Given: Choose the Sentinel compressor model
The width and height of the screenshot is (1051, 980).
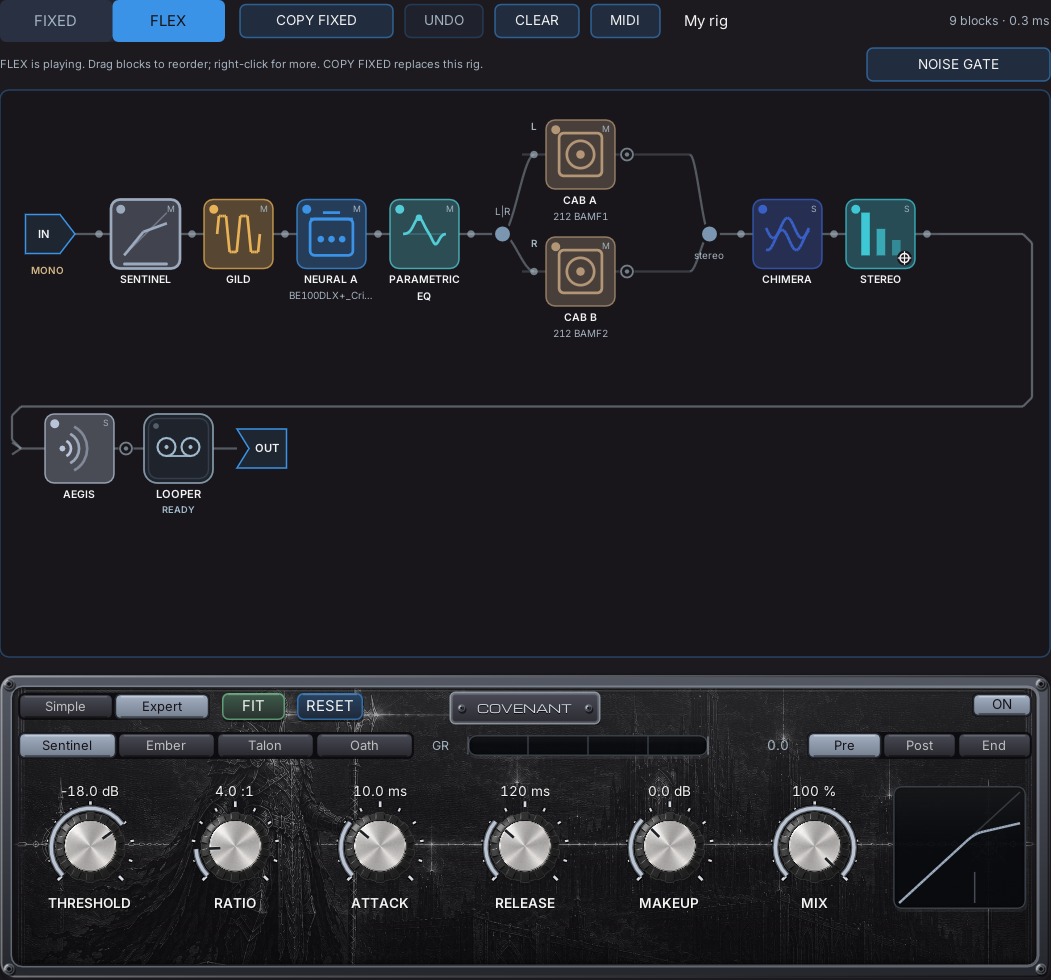Looking at the screenshot, I should 67,745.
